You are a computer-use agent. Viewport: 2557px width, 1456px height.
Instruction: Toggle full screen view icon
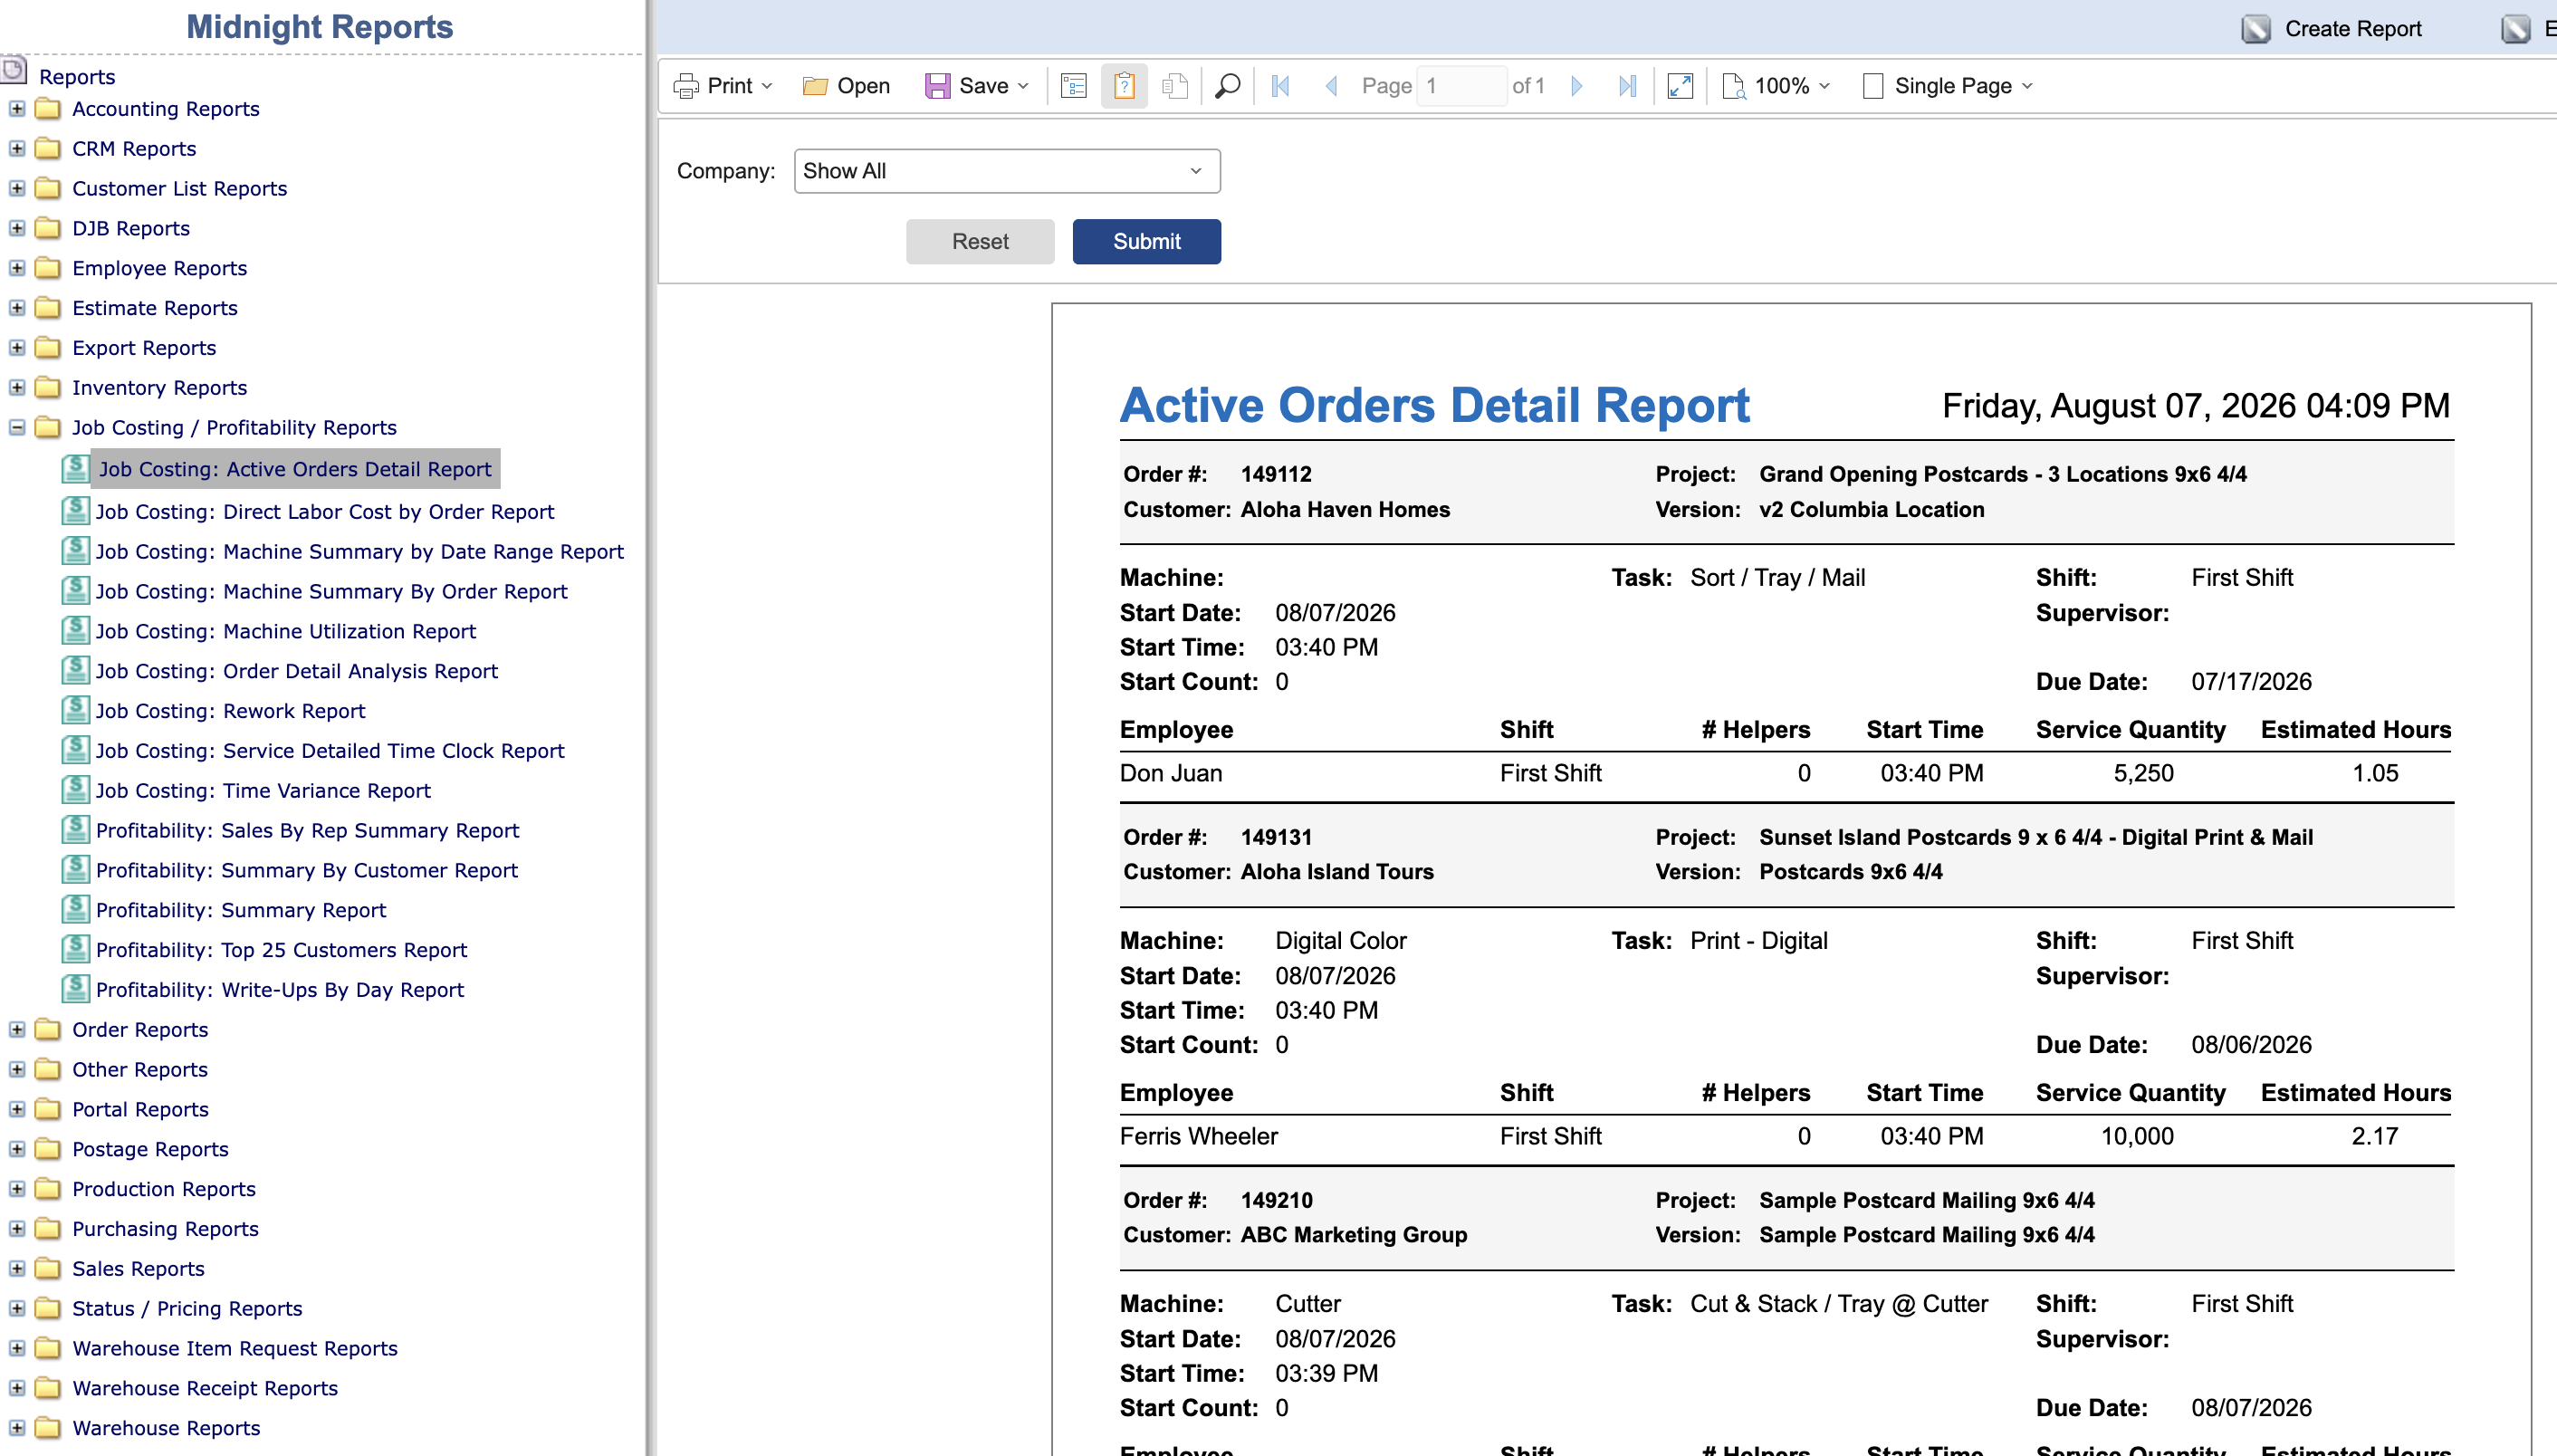[x=1680, y=86]
